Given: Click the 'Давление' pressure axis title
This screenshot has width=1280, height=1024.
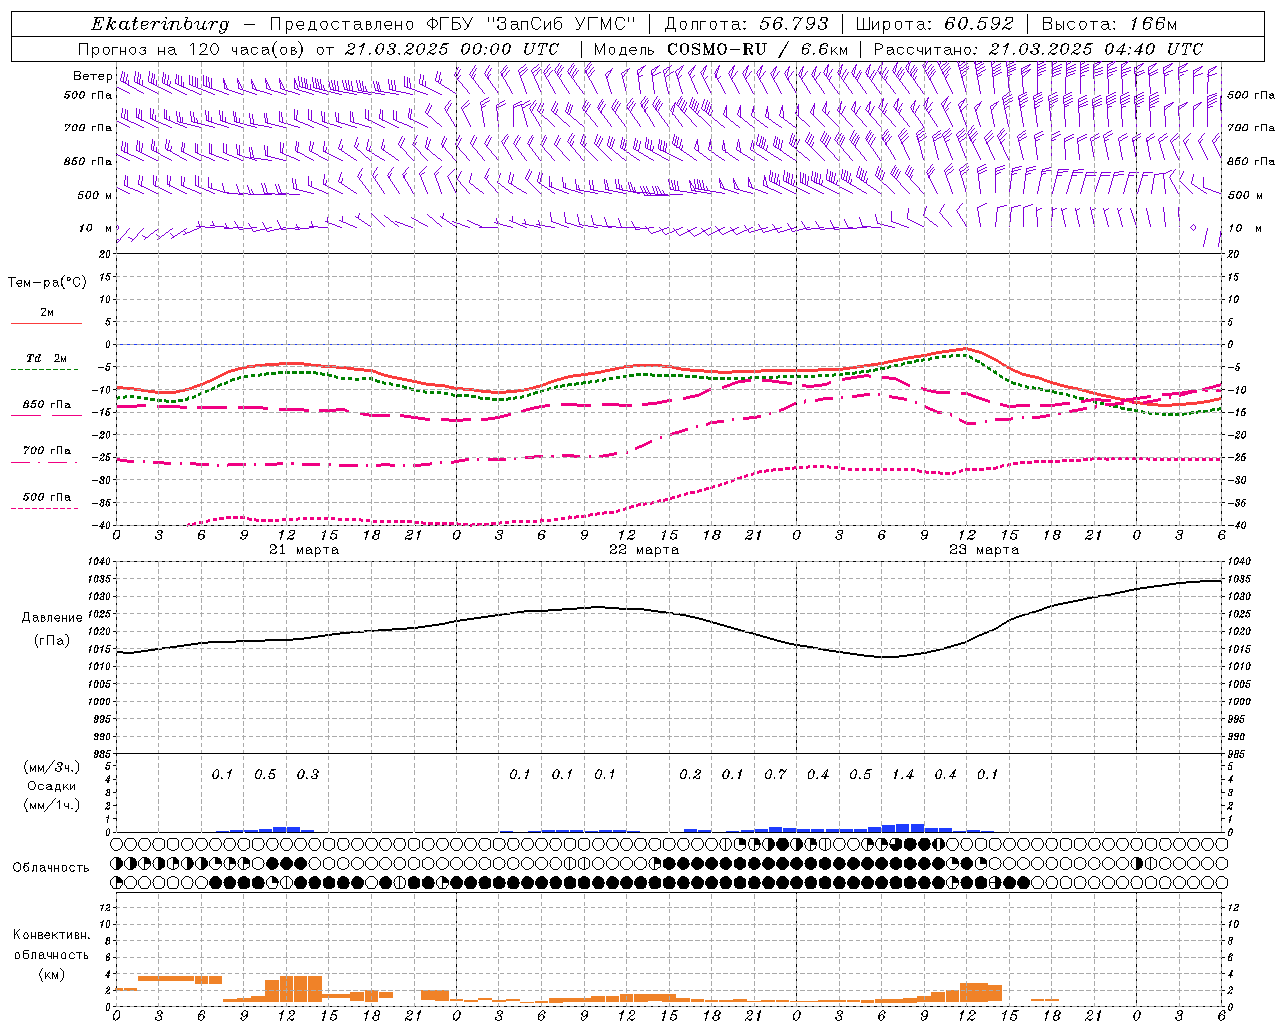Looking at the screenshot, I should click(x=52, y=618).
